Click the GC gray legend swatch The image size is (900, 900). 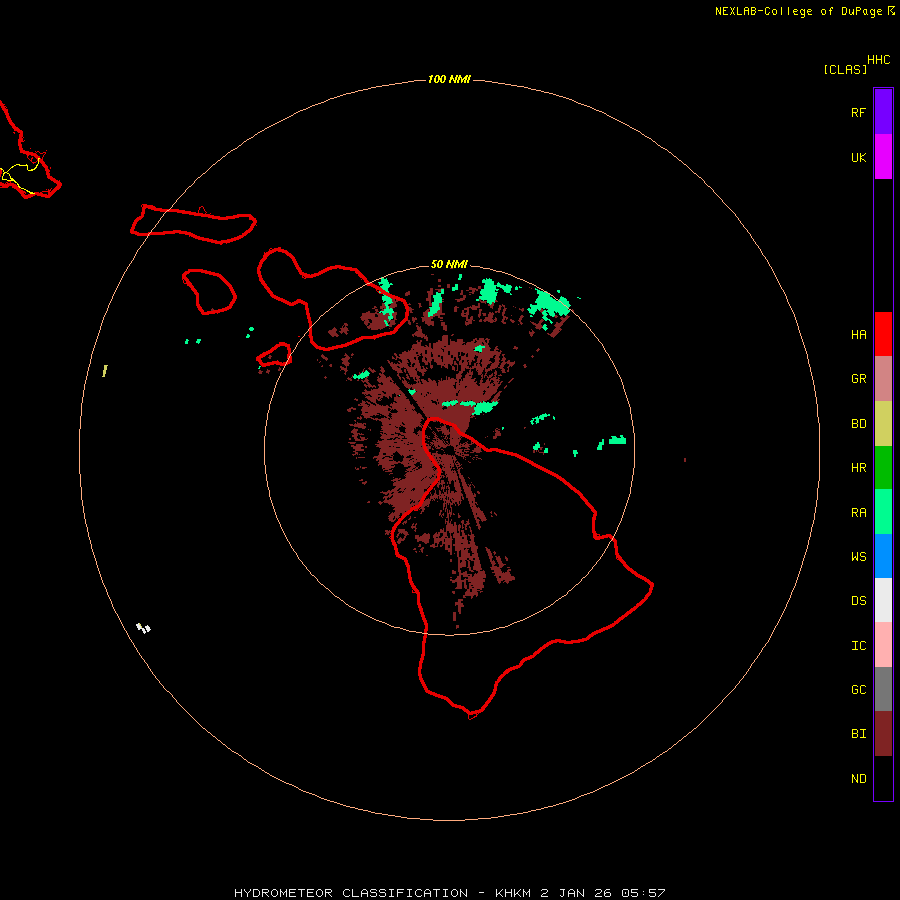883,689
